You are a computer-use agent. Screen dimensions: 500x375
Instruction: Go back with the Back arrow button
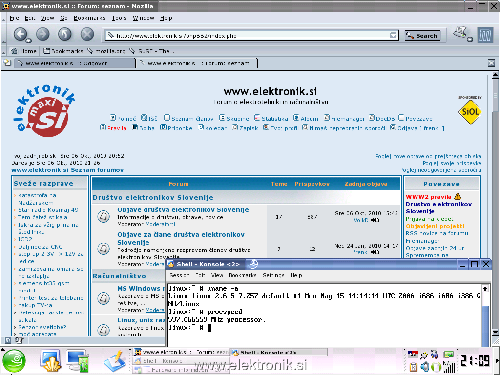[20, 34]
